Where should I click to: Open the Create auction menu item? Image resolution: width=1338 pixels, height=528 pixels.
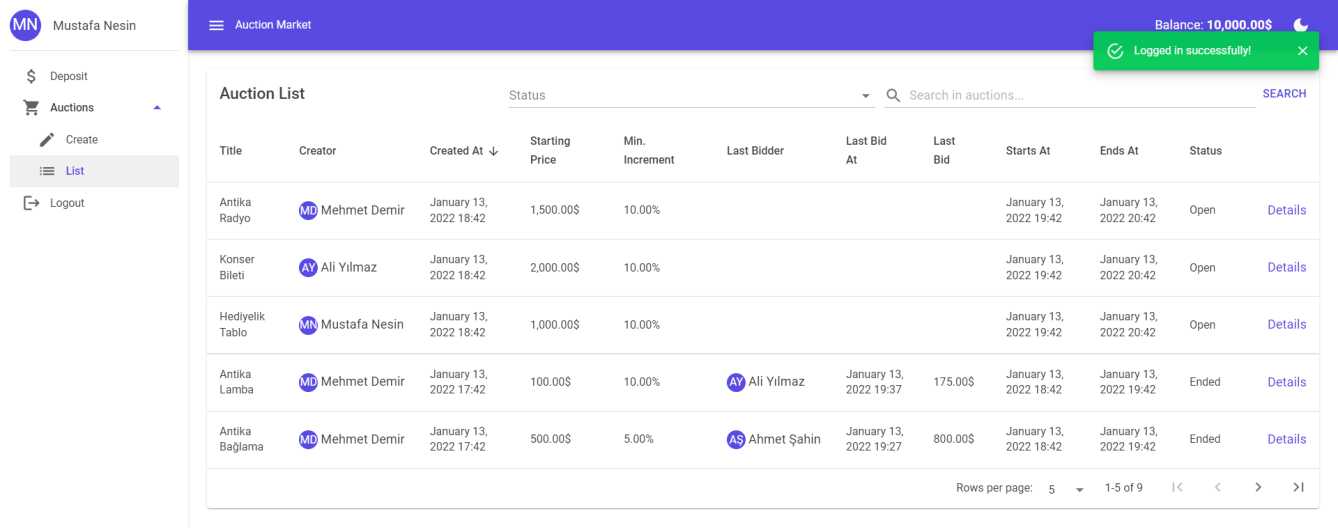coord(94,140)
